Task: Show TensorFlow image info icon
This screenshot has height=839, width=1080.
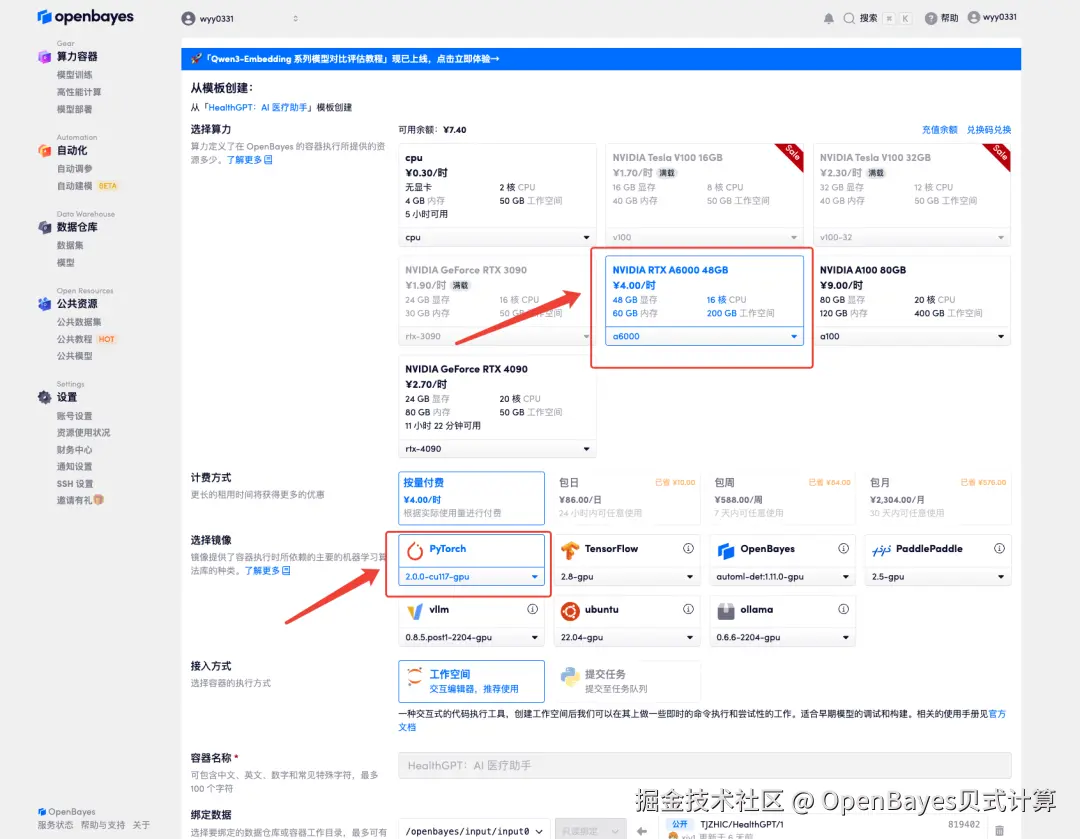Action: [x=688, y=548]
